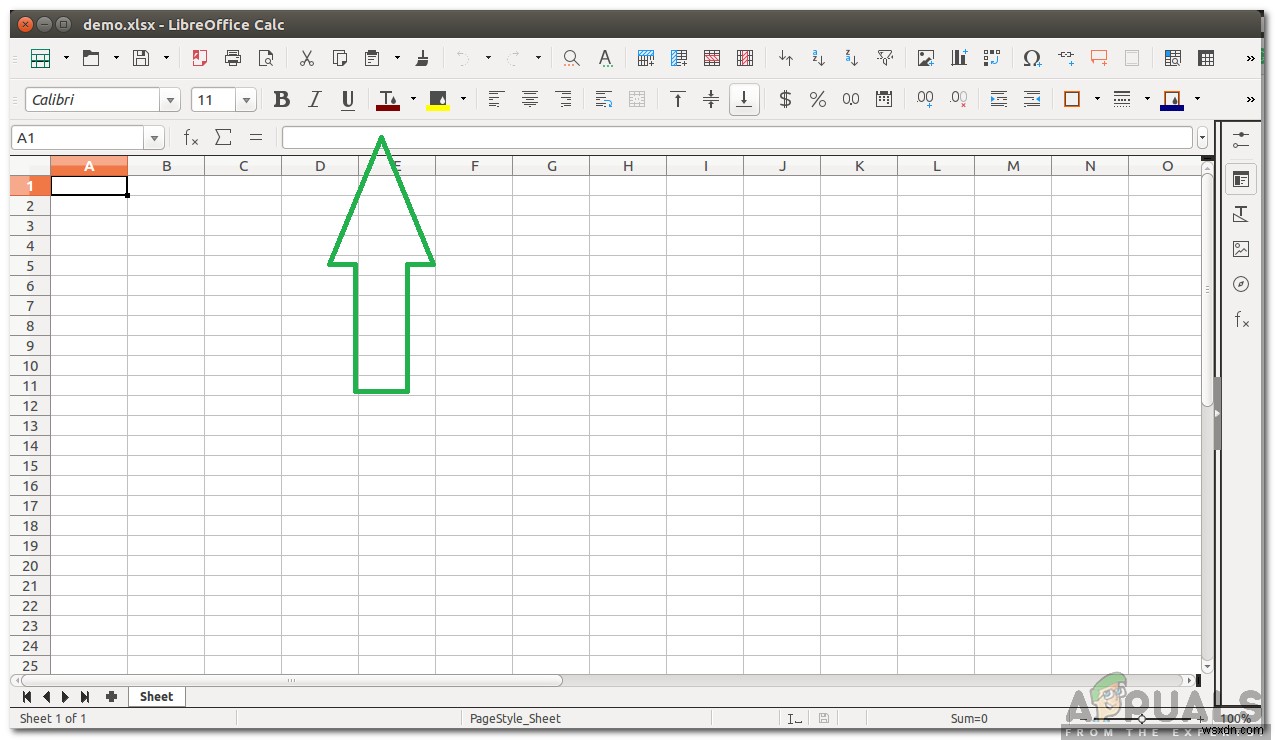The image size is (1275, 740).
Task: Apply yellow highlighting color swatch
Action: tap(438, 99)
